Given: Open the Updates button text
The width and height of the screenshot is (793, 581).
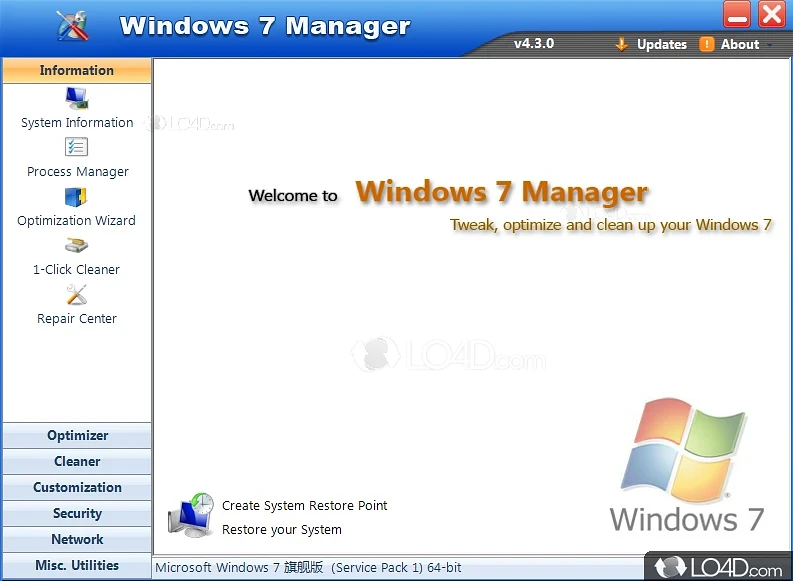Looking at the screenshot, I should click(662, 44).
